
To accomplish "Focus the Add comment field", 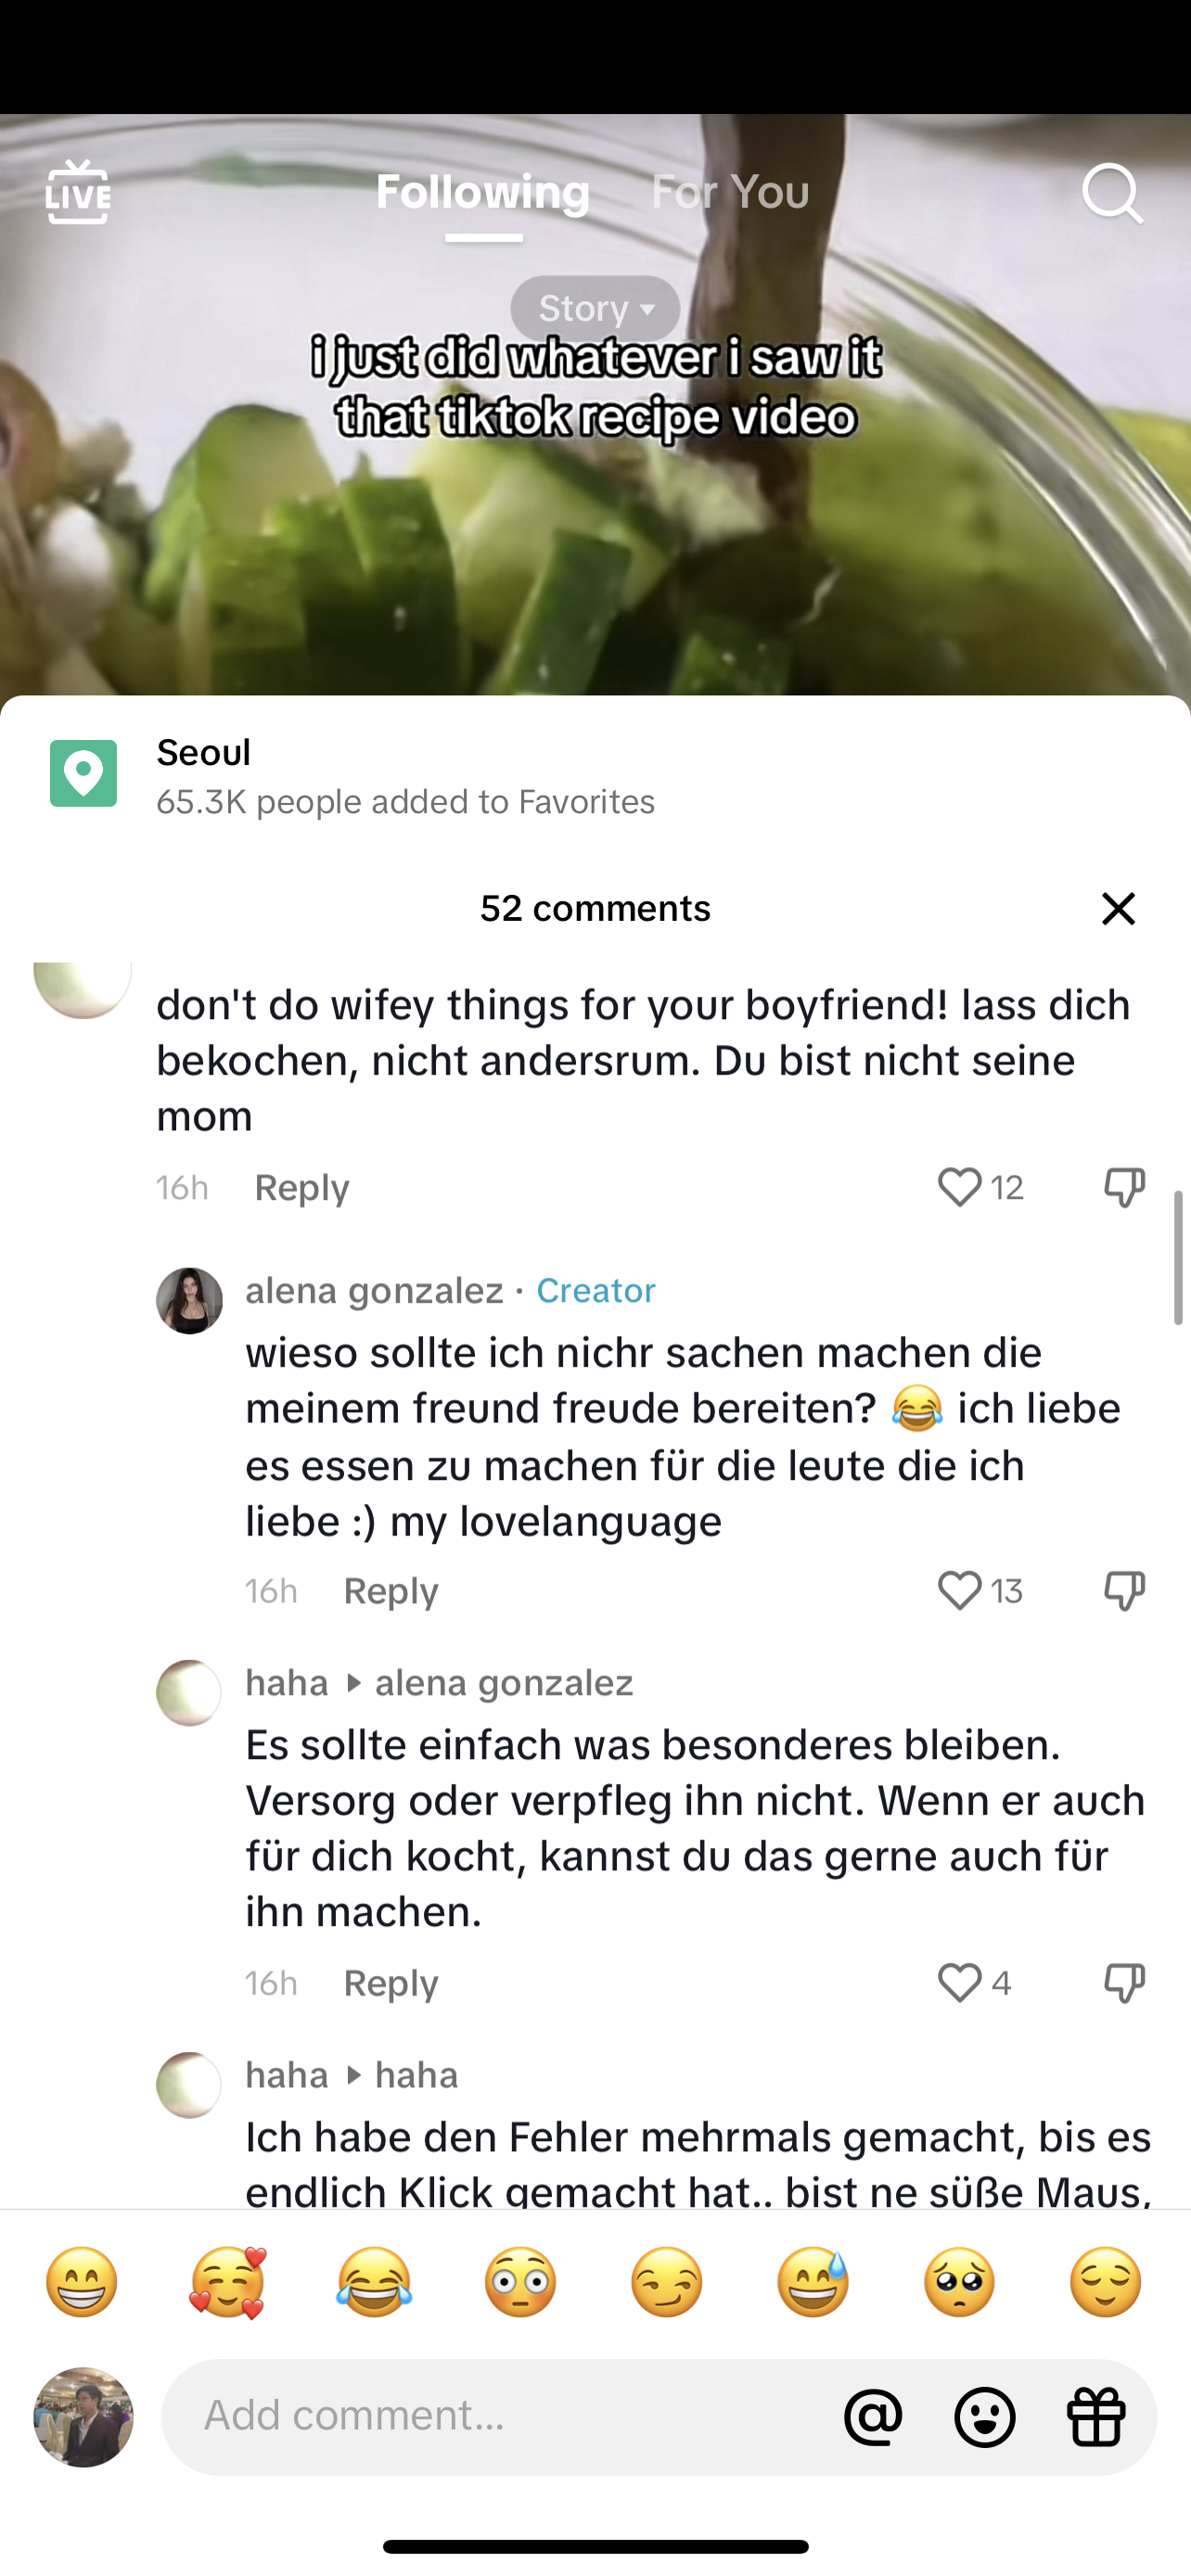I will click(500, 2417).
